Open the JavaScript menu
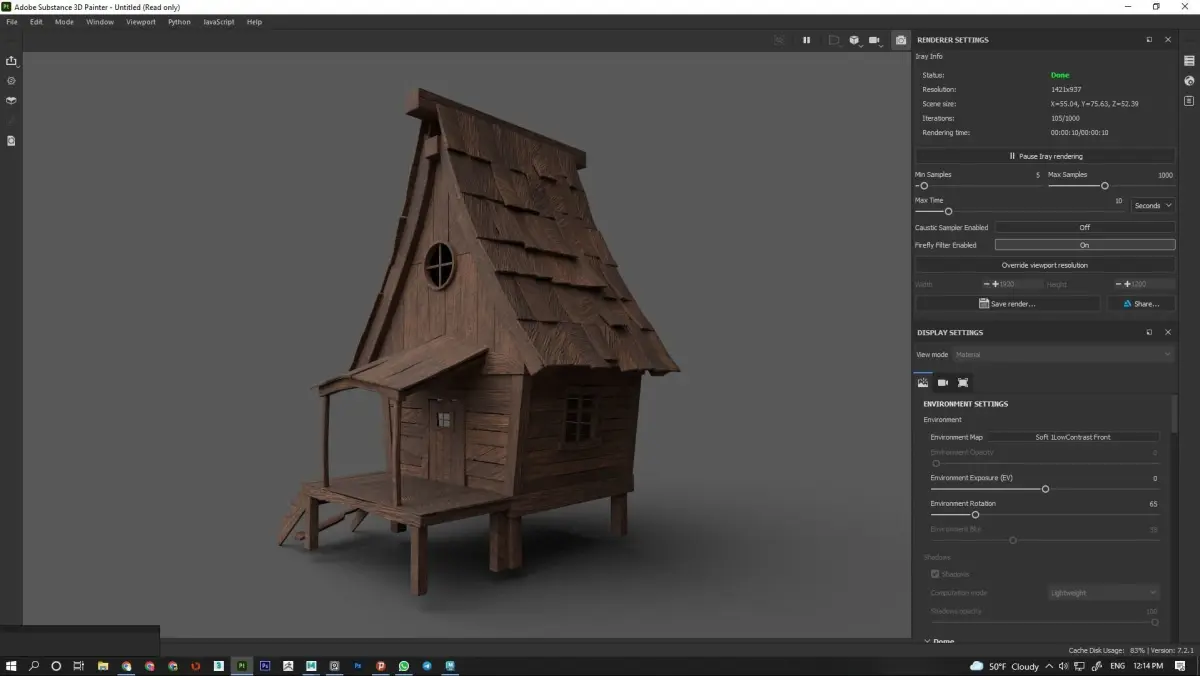Viewport: 1200px width, 676px height. tap(219, 22)
